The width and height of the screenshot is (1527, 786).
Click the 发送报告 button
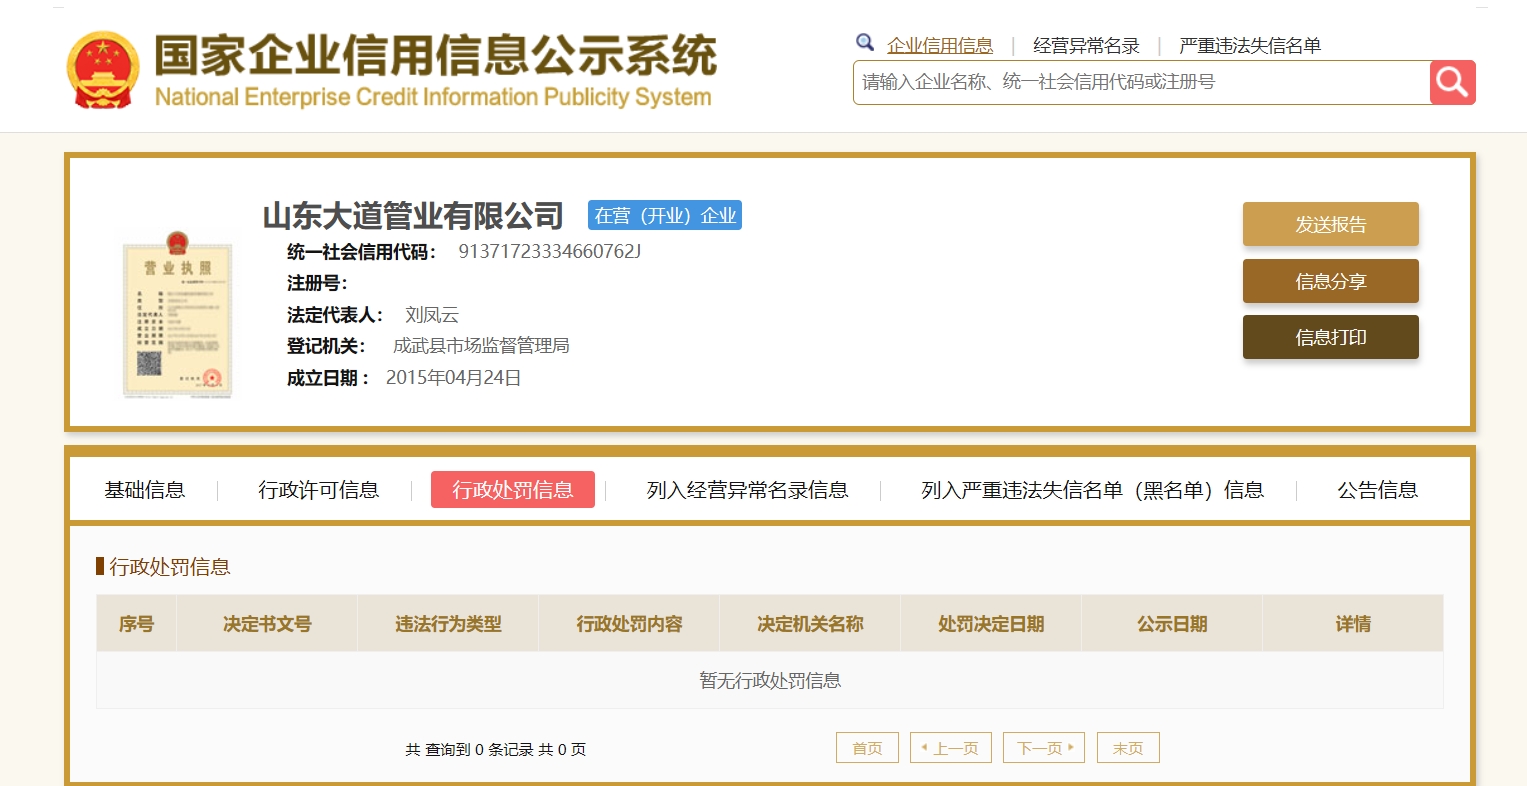pos(1331,224)
